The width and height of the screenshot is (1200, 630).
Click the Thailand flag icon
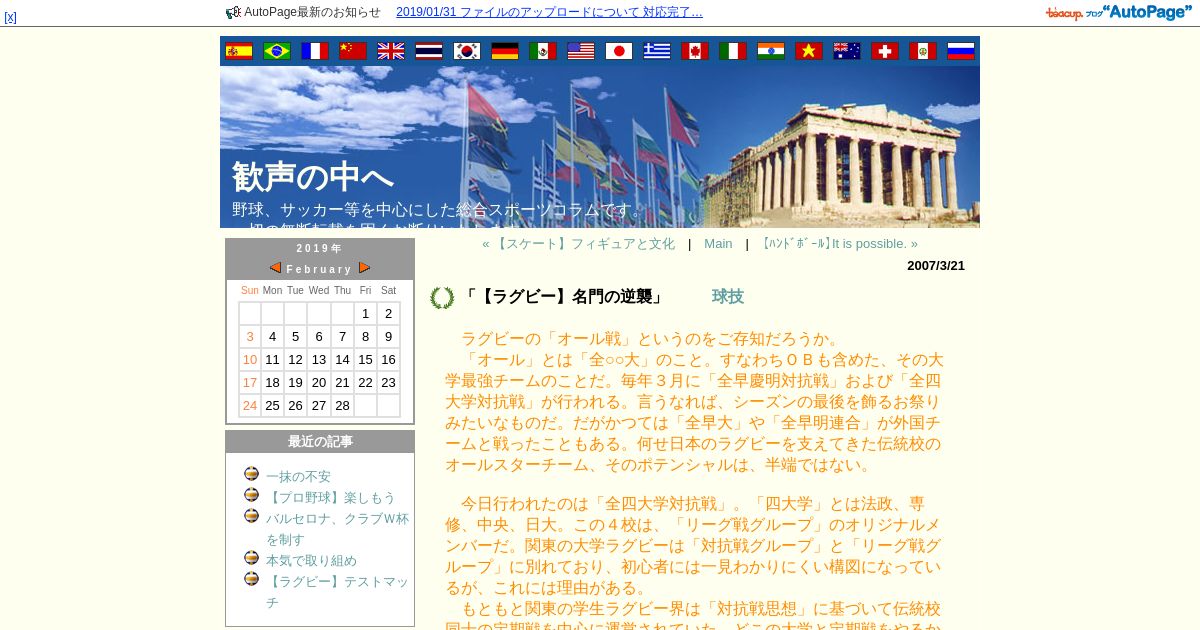pyautogui.click(x=429, y=51)
